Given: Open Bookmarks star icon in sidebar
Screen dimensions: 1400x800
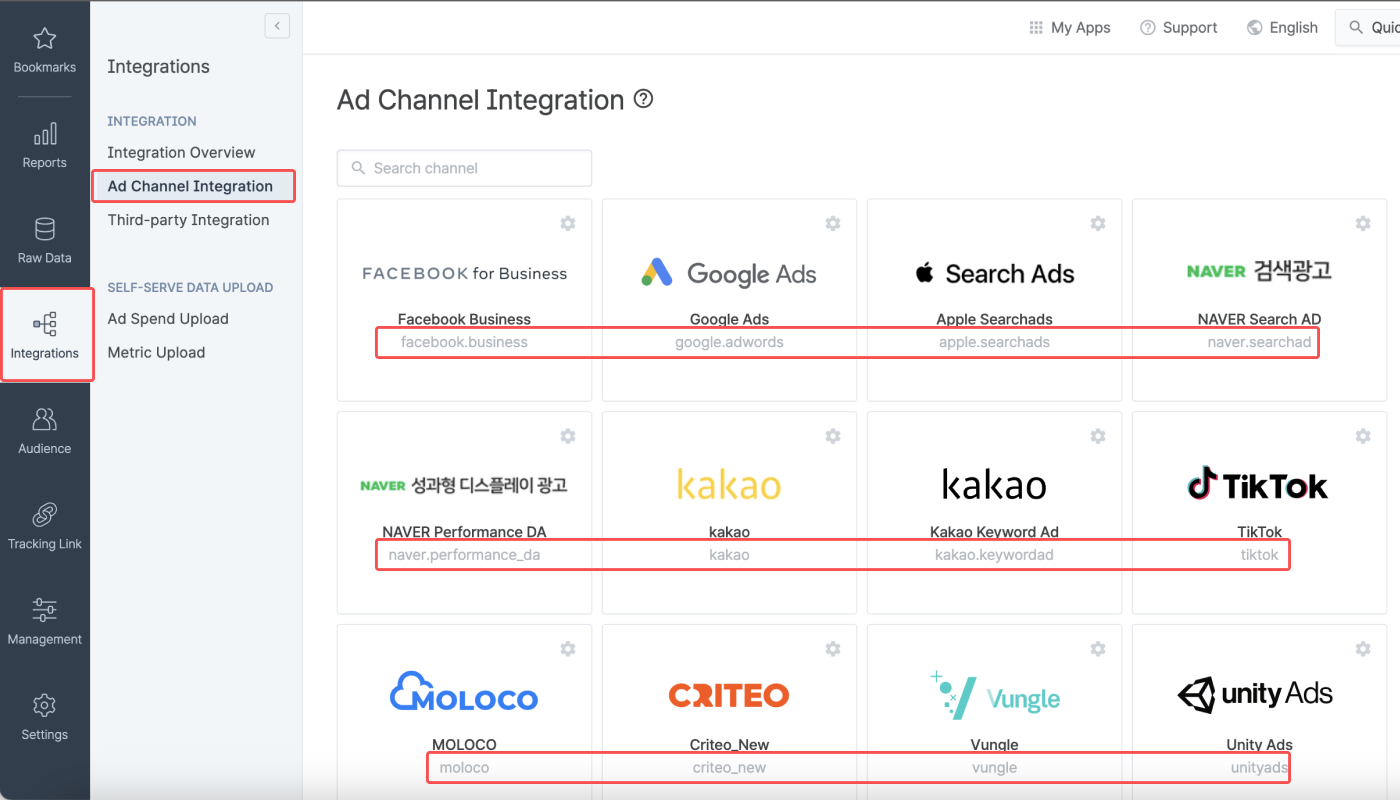Looking at the screenshot, I should (44, 39).
